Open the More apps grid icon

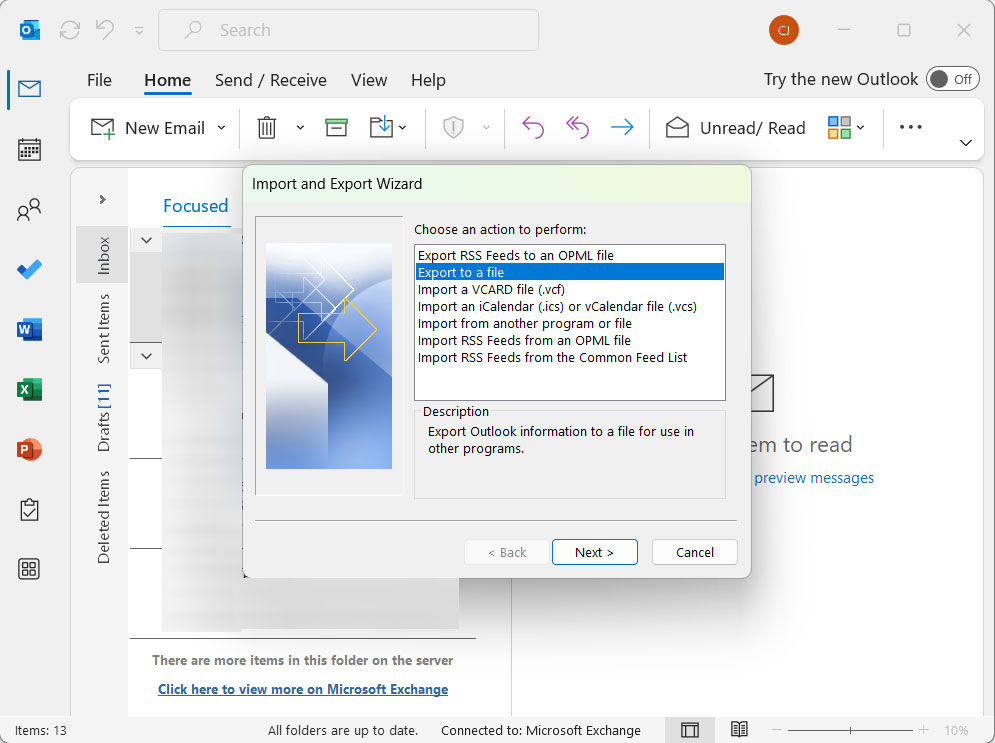pos(29,568)
